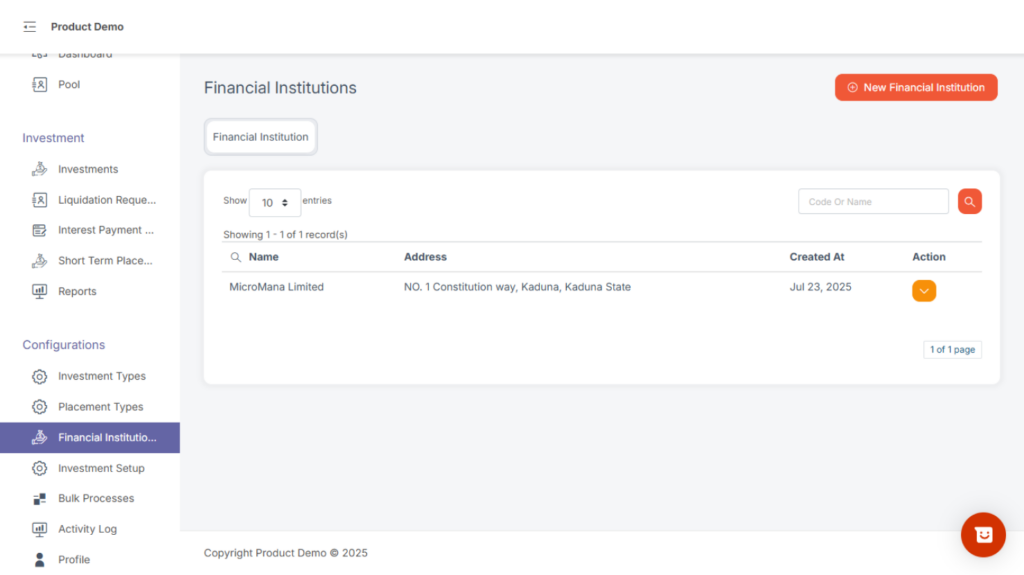Click the Reports sidebar icon
1024x575 pixels.
[39, 292]
